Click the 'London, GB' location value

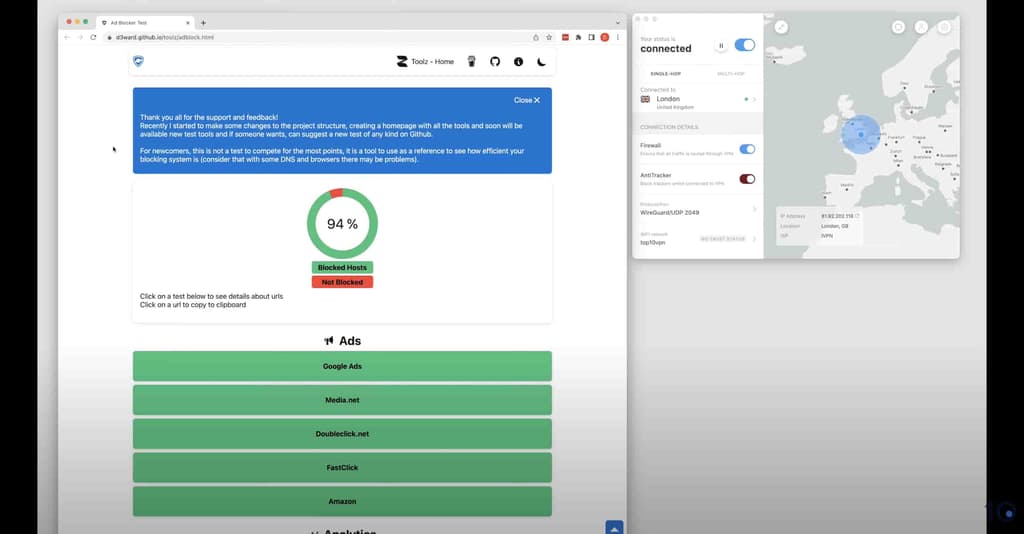click(834, 226)
